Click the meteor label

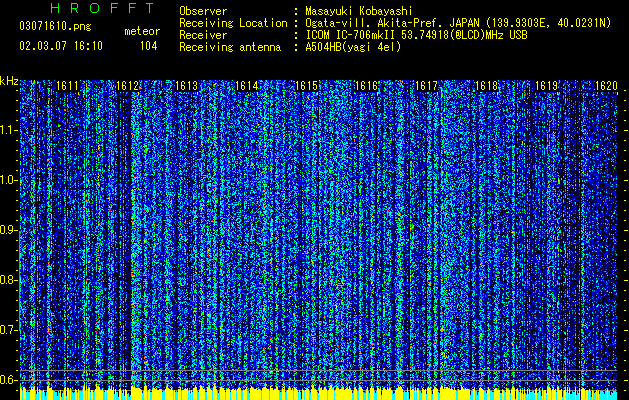point(142,31)
